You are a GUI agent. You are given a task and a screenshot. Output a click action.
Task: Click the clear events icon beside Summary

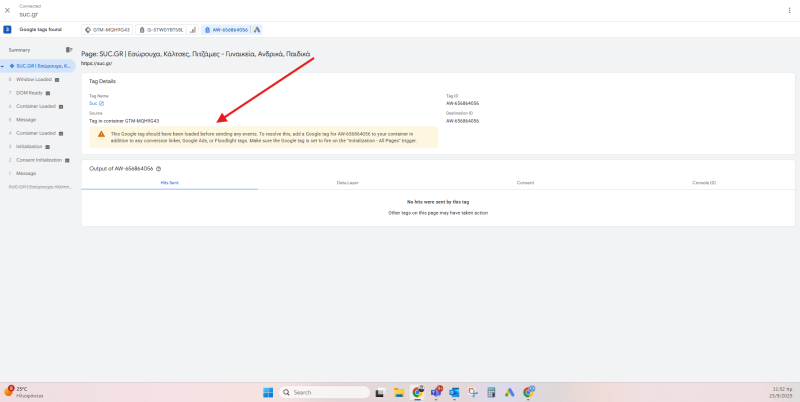[x=69, y=49]
